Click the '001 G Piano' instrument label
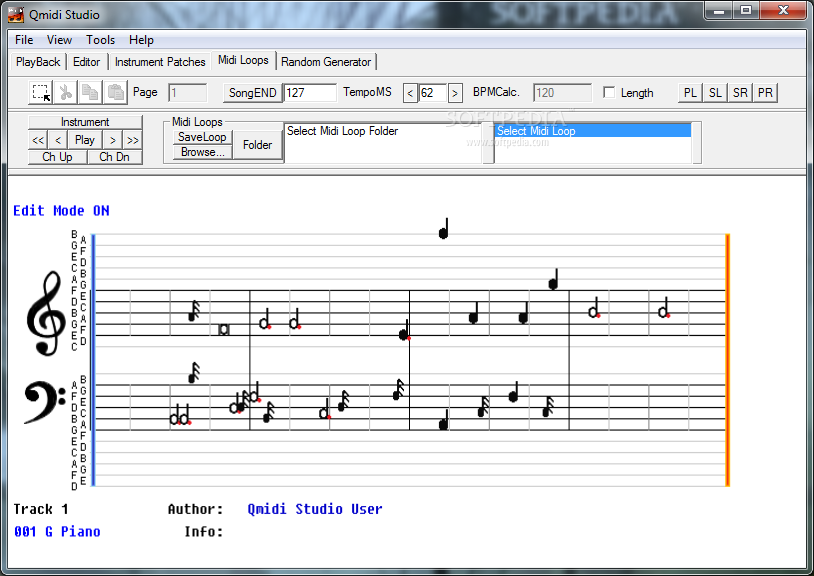The height and width of the screenshot is (576, 814). pos(57,531)
